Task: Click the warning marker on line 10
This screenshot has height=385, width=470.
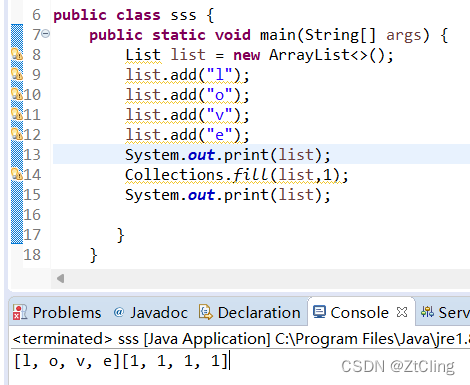Action: 17,94
